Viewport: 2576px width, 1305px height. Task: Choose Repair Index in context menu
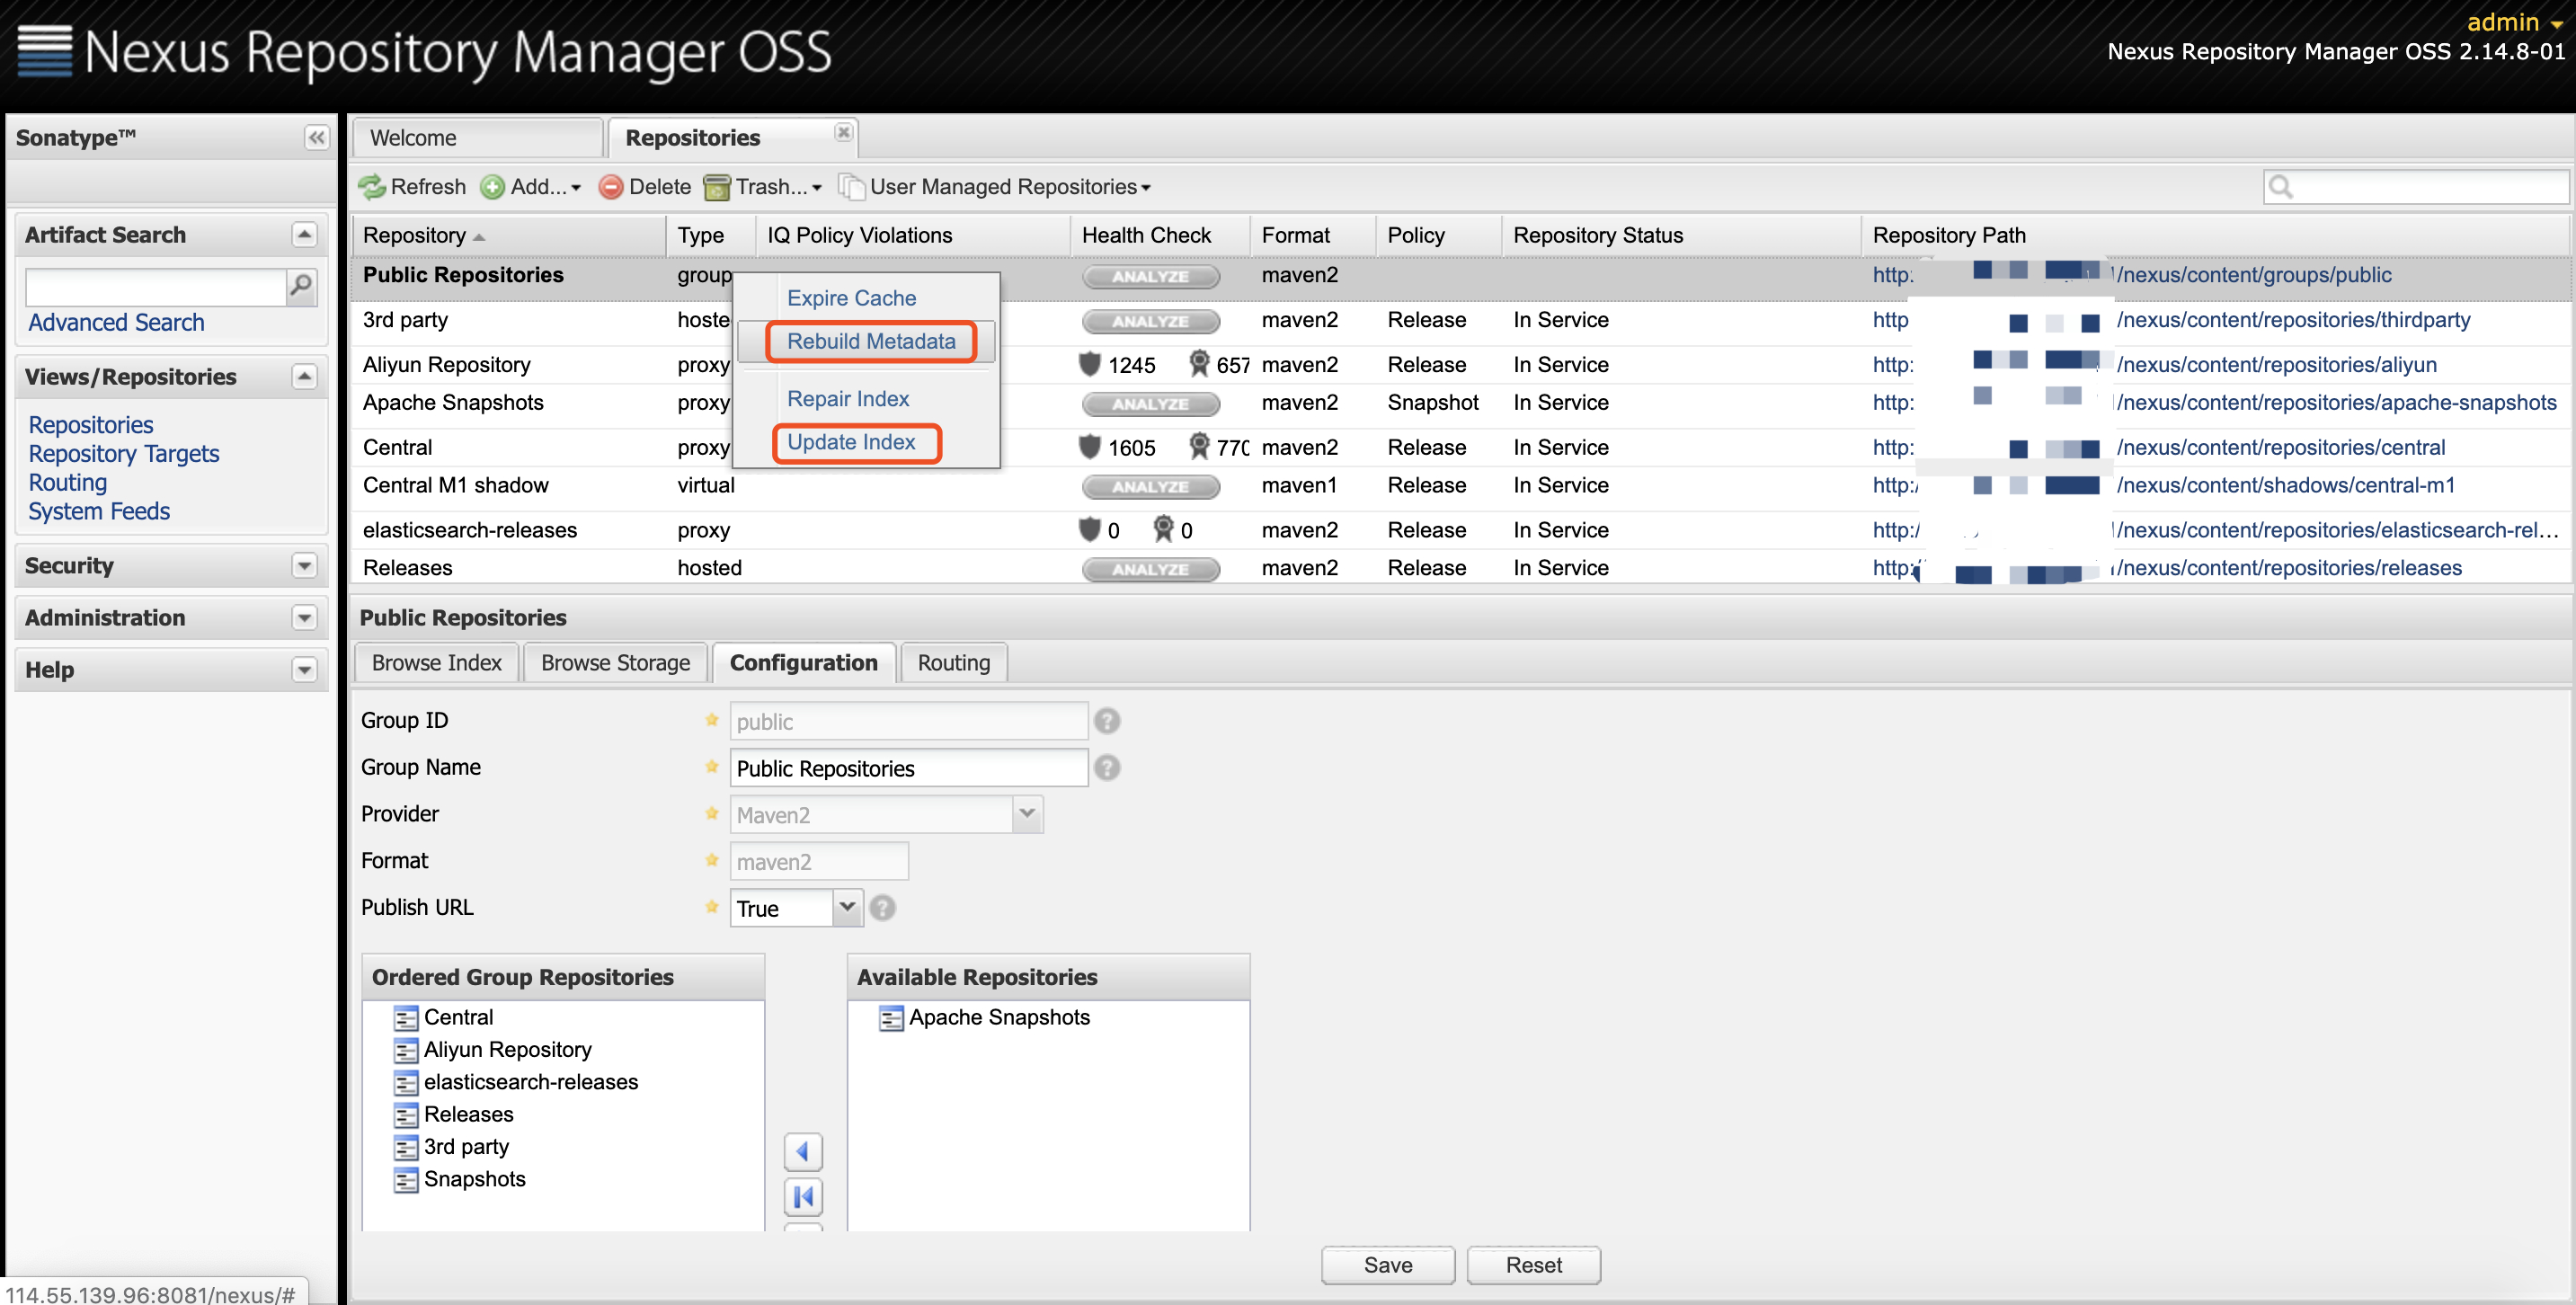tap(848, 399)
